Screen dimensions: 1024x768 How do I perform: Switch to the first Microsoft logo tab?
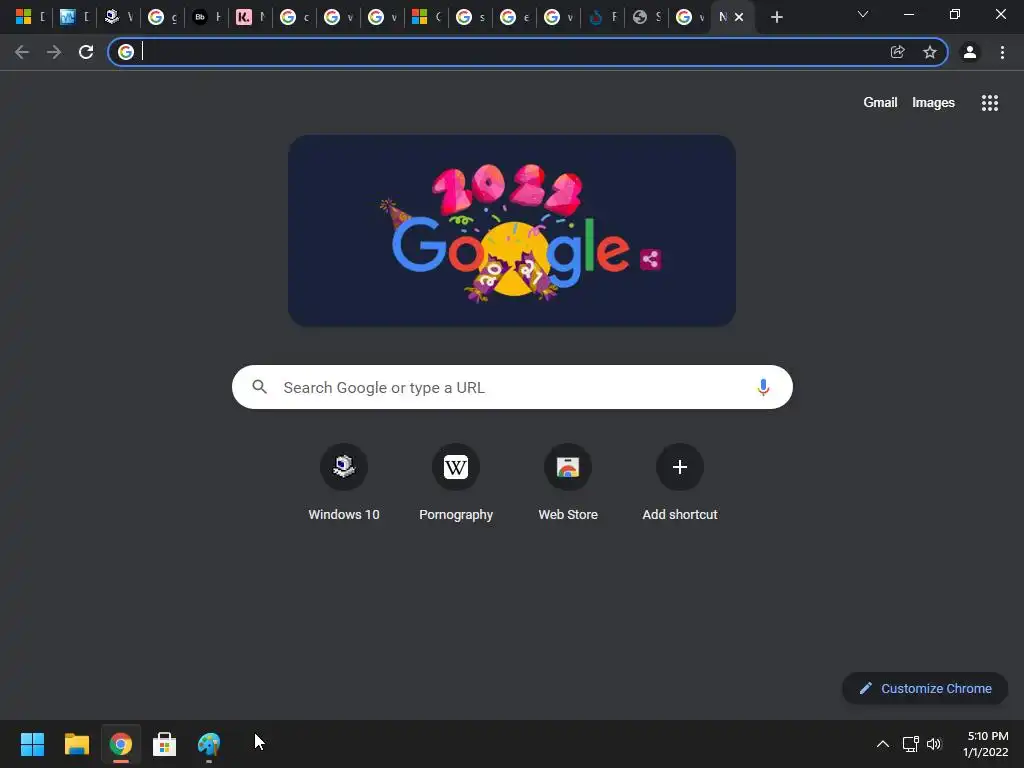point(30,17)
